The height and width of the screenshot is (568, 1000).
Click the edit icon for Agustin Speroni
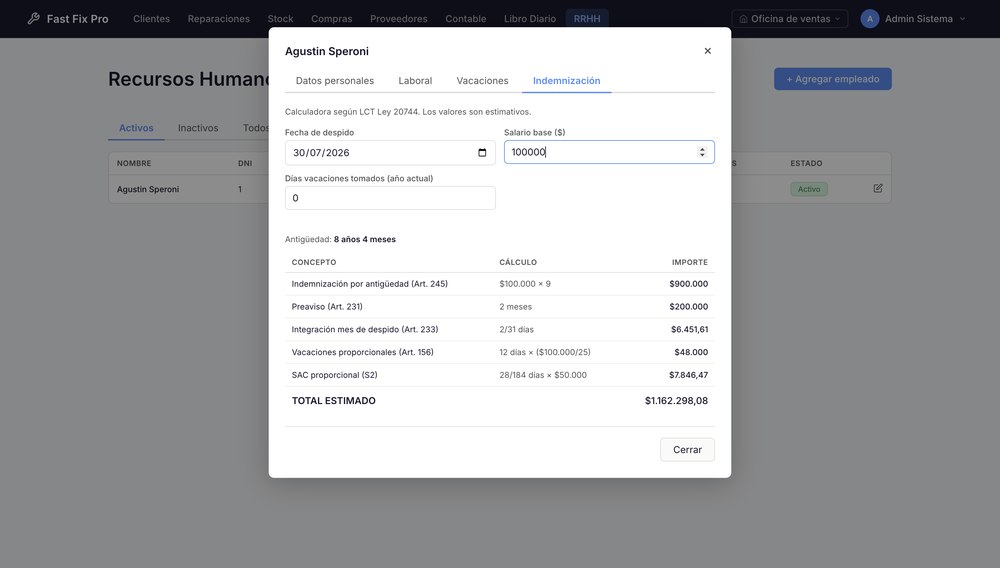(x=878, y=189)
